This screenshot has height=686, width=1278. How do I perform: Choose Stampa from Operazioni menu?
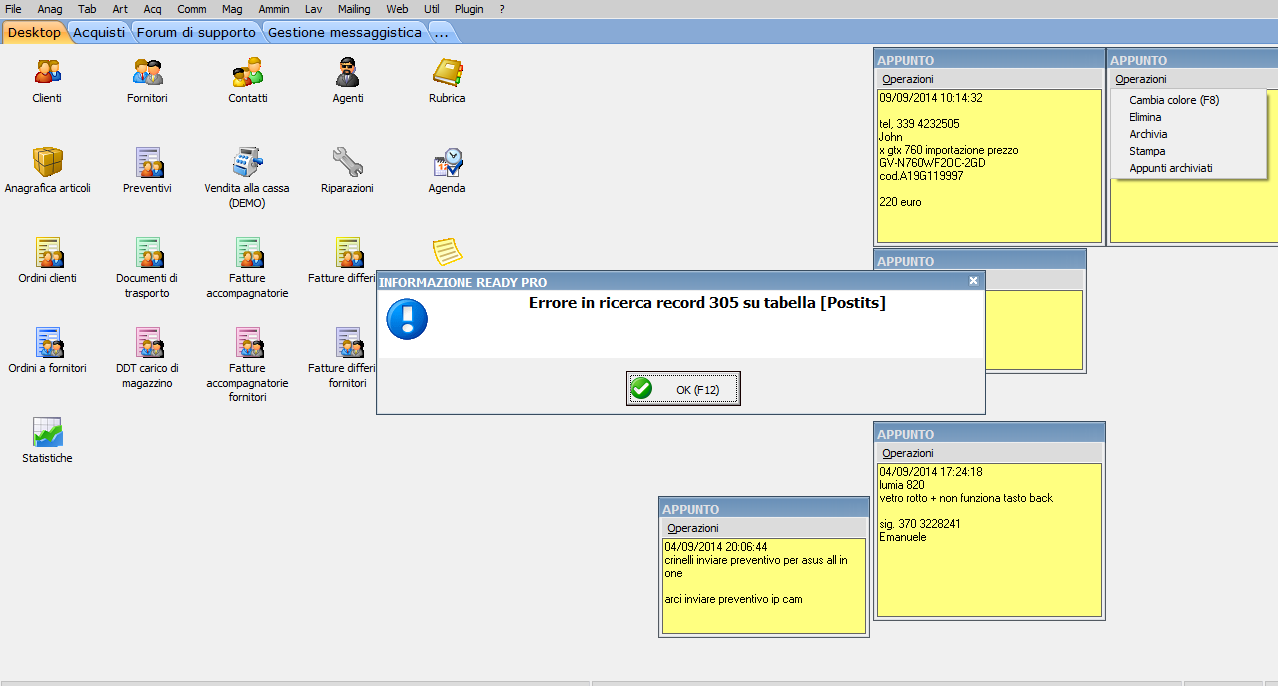tap(1147, 151)
